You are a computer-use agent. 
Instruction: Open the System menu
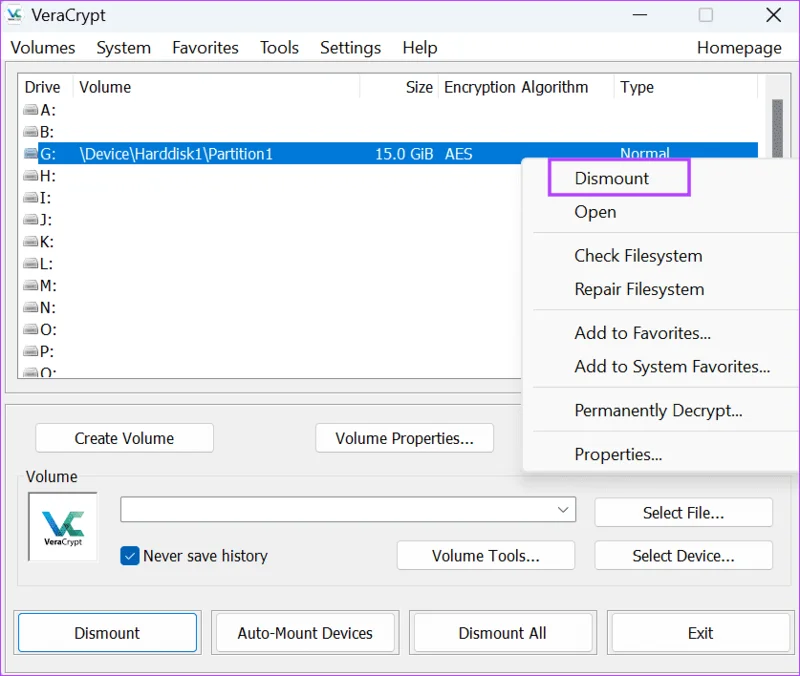[123, 48]
